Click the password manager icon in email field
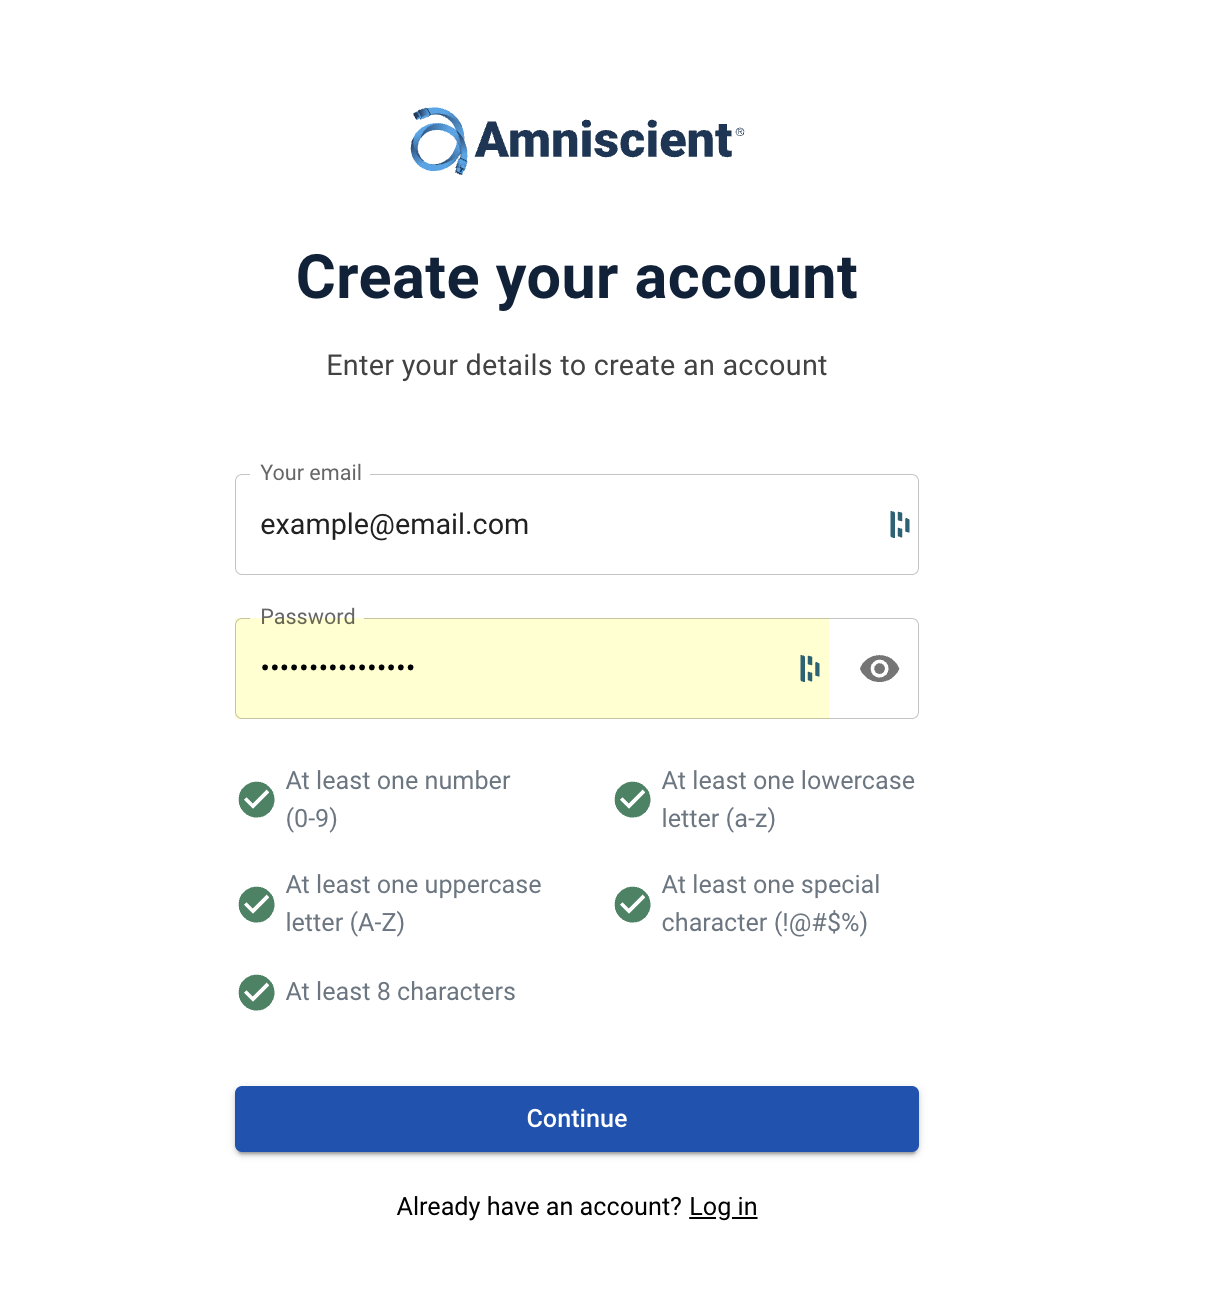 (899, 524)
